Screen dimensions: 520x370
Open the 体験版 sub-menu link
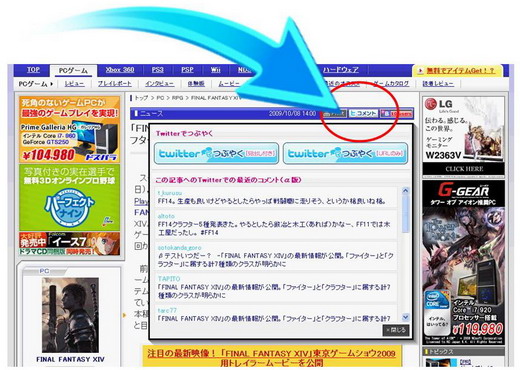click(196, 84)
